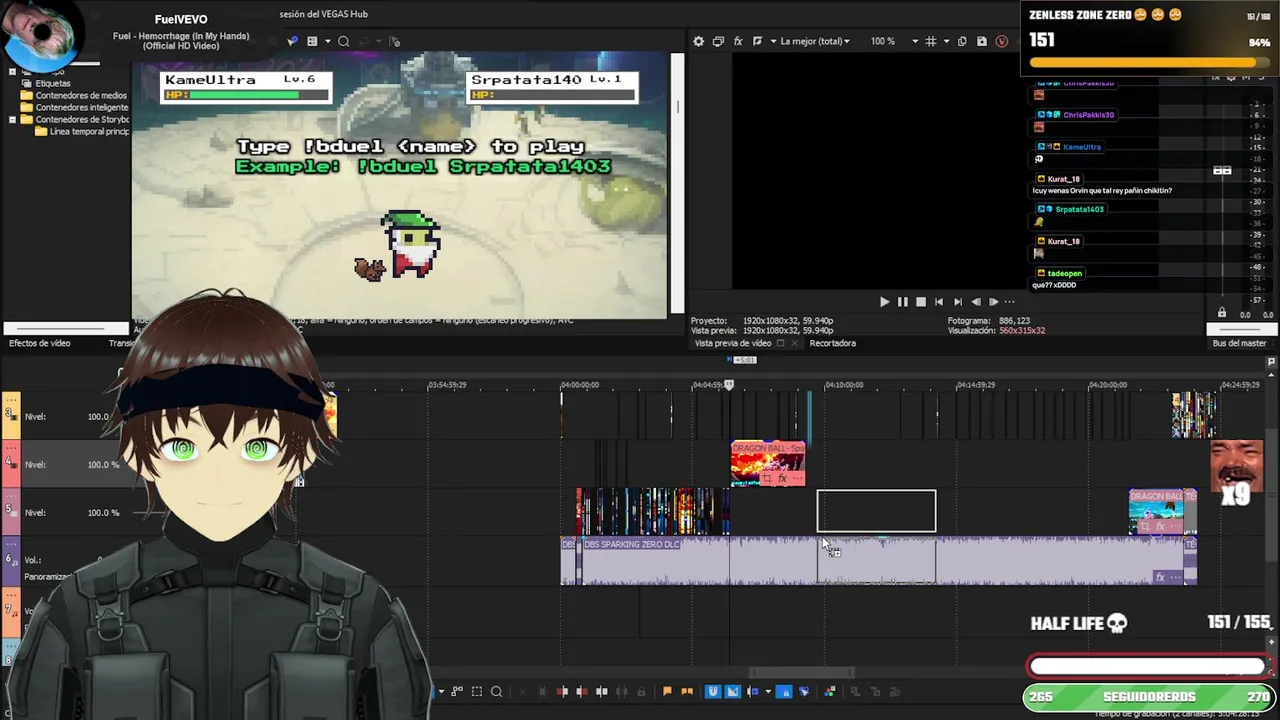Select the envelope edit tool icon
Screen dimensions: 1280x720
point(457,691)
